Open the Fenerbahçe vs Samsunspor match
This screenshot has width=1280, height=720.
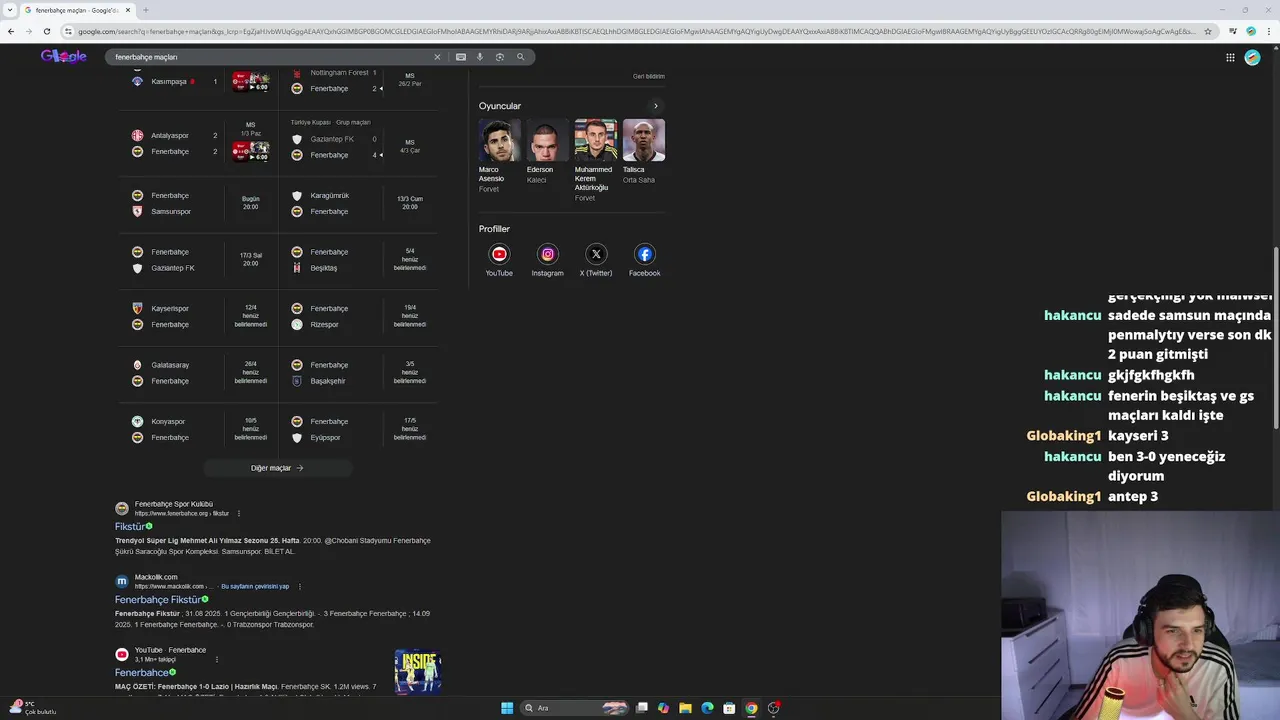(199, 204)
